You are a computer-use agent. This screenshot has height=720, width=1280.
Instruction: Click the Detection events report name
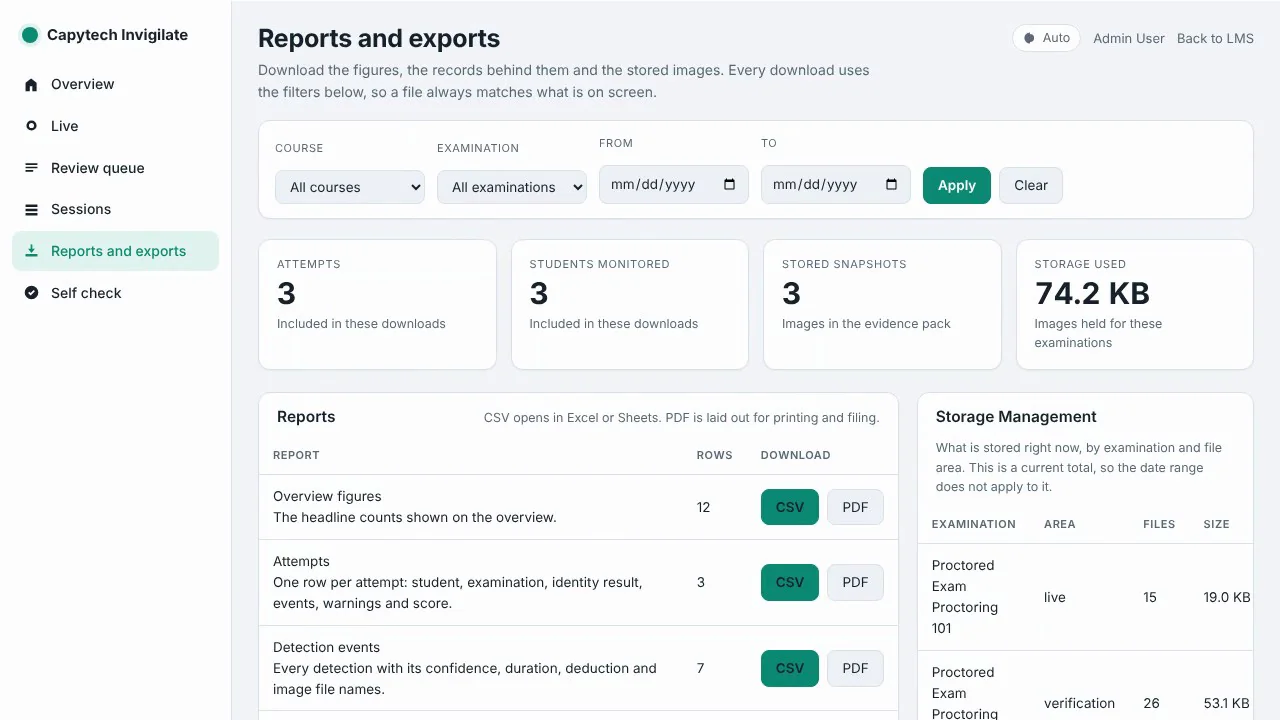click(x=327, y=647)
